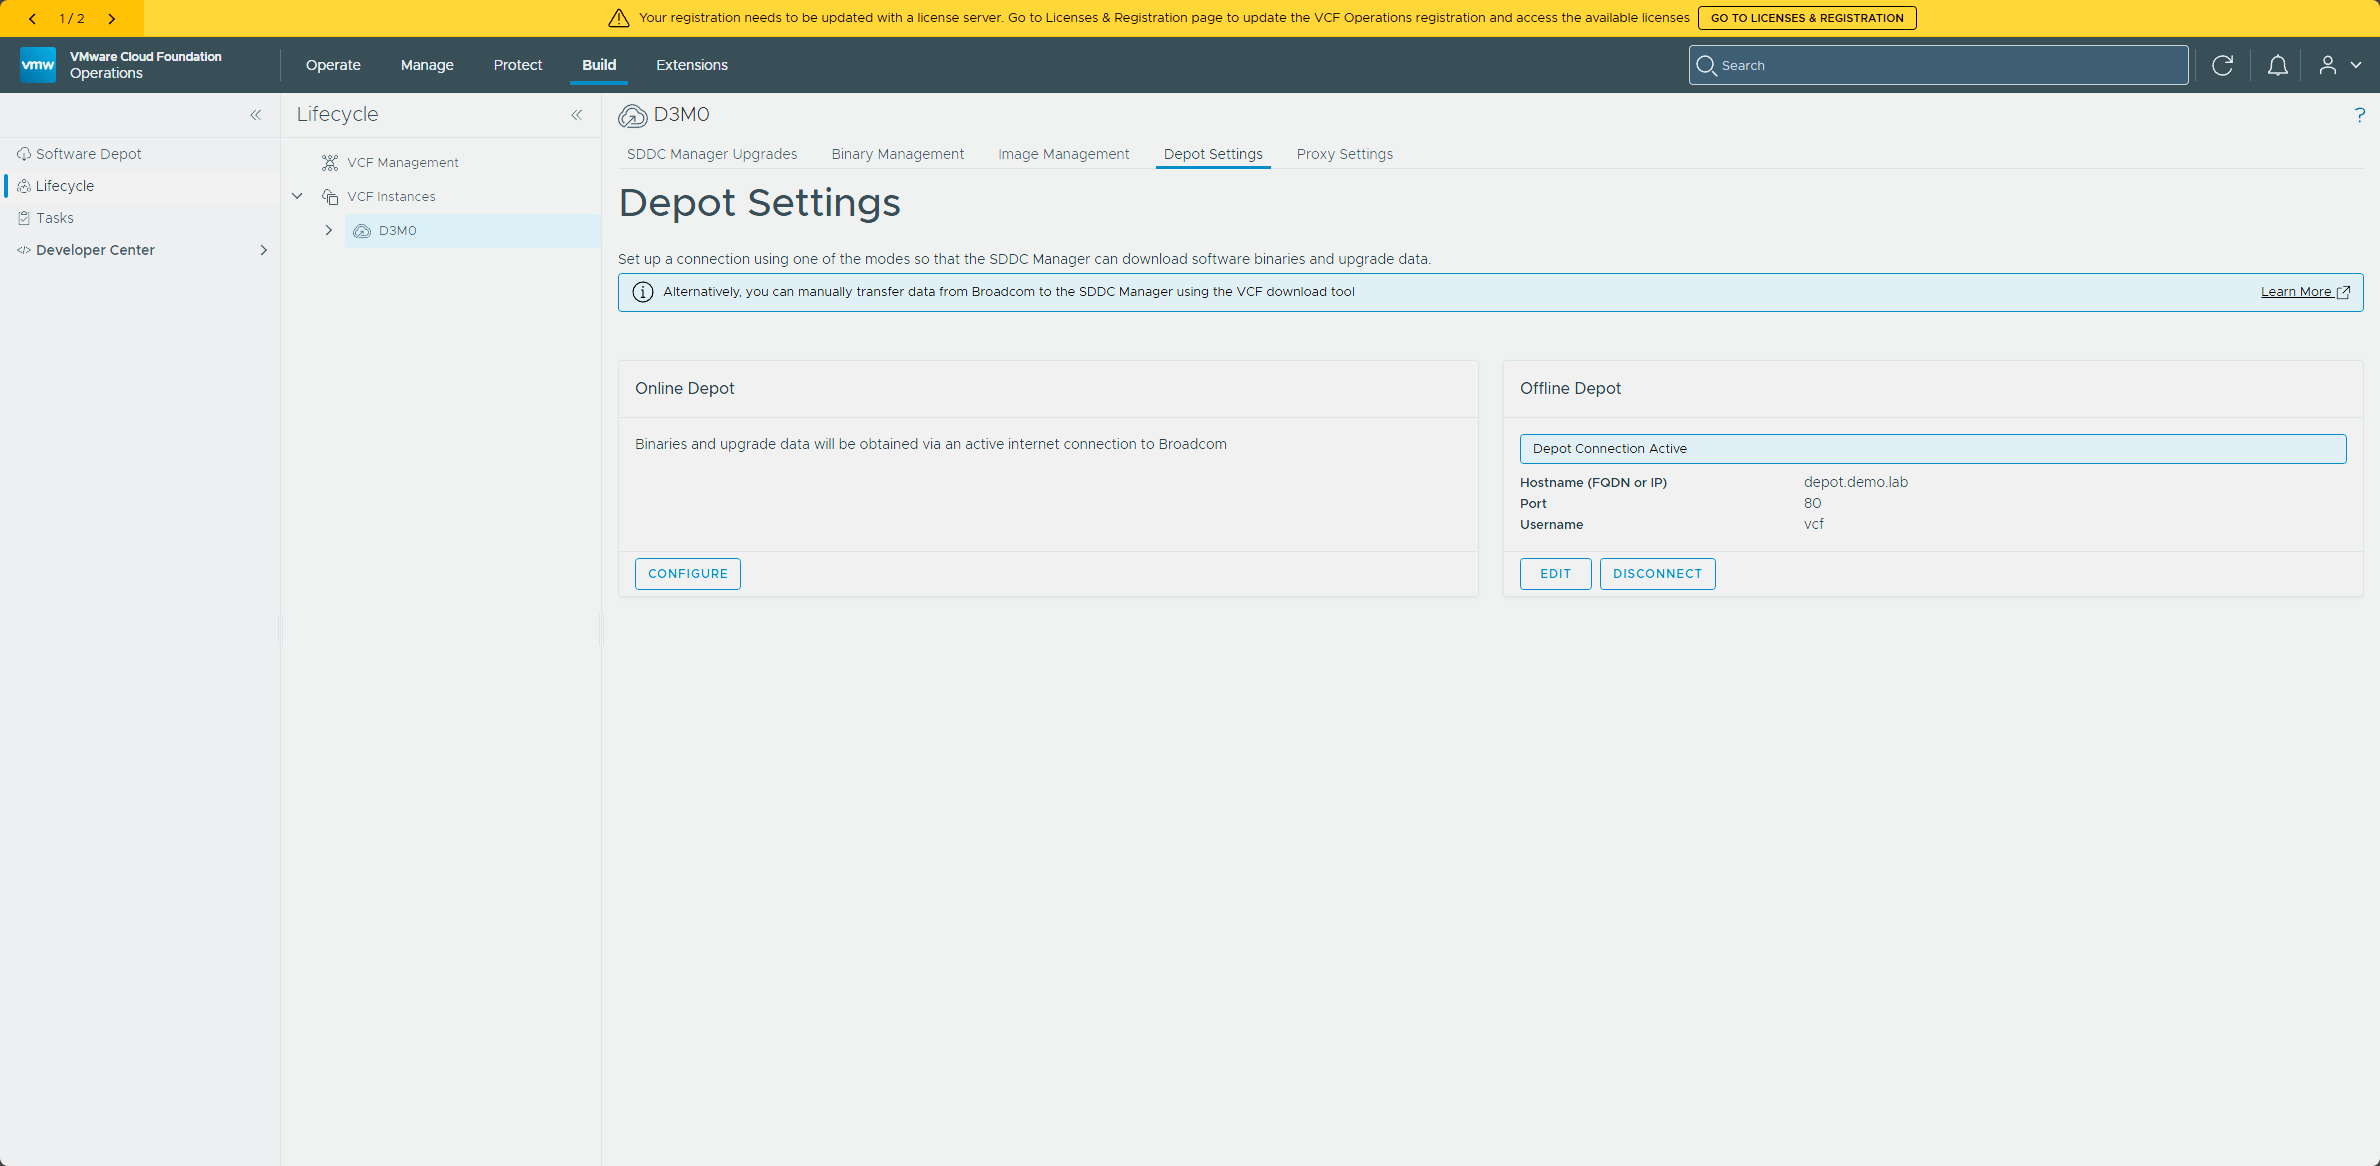Click in the Search field
This screenshot has width=2380, height=1166.
[1938, 65]
